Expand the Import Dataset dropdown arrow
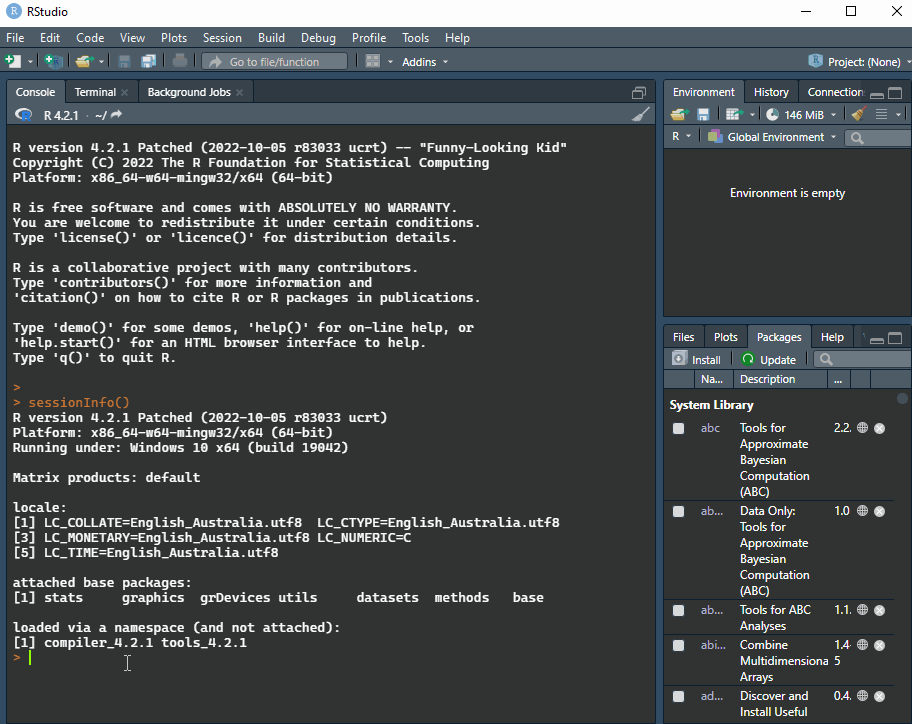912x724 pixels. point(752,113)
